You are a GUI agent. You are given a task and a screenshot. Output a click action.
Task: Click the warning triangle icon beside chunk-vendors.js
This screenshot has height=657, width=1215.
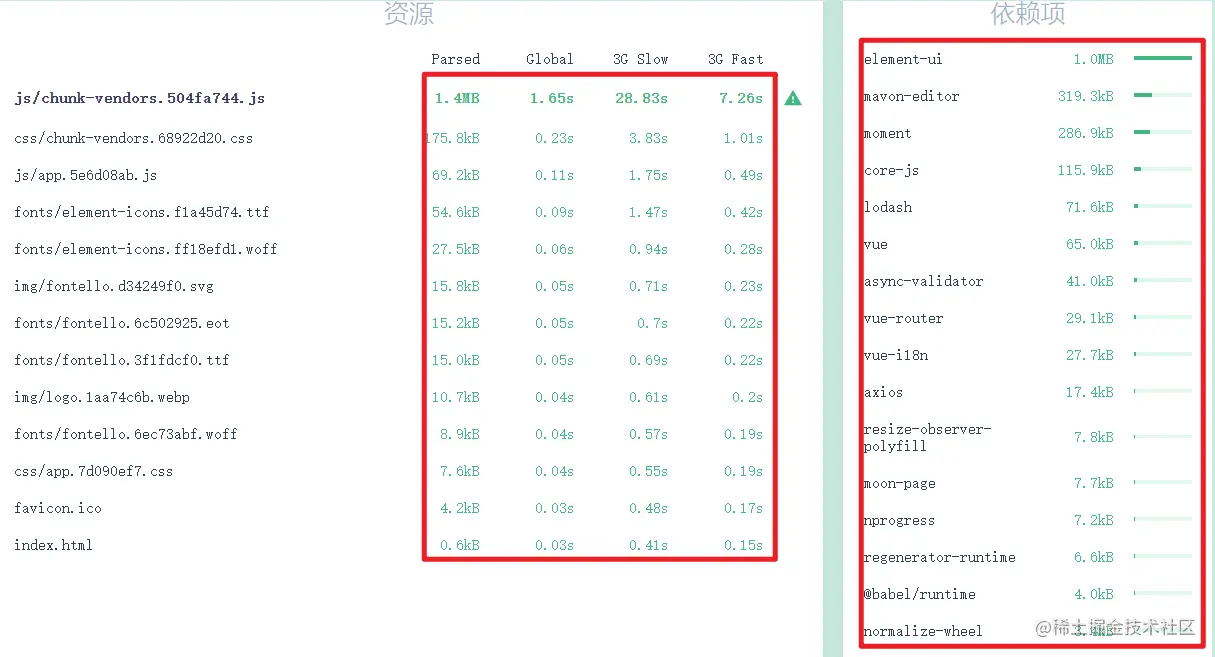793,98
